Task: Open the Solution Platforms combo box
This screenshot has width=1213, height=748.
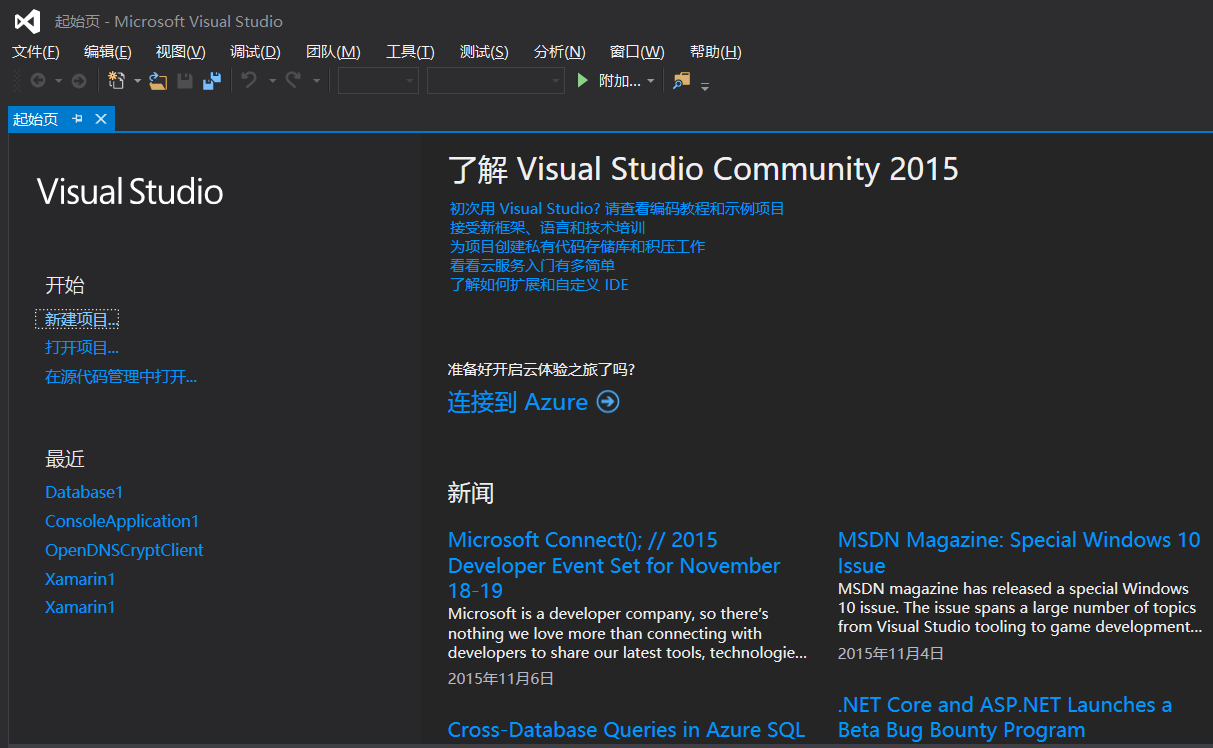Action: coord(495,81)
